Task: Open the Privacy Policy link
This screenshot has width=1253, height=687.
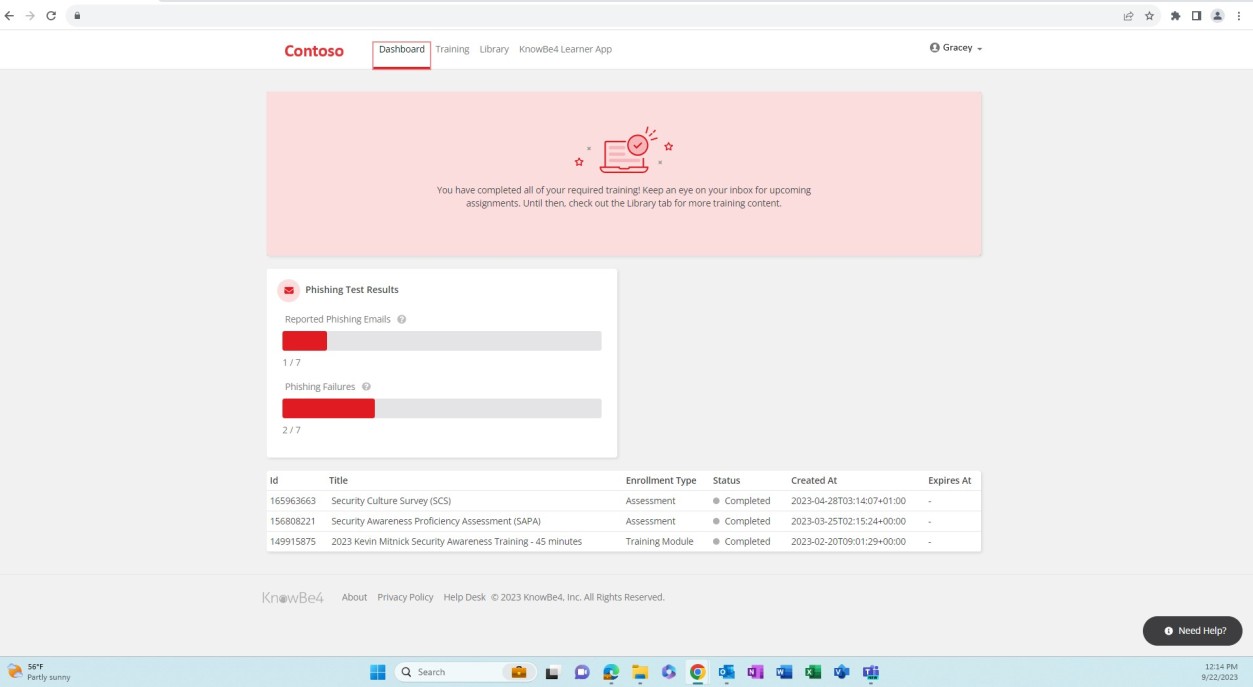Action: click(x=405, y=597)
